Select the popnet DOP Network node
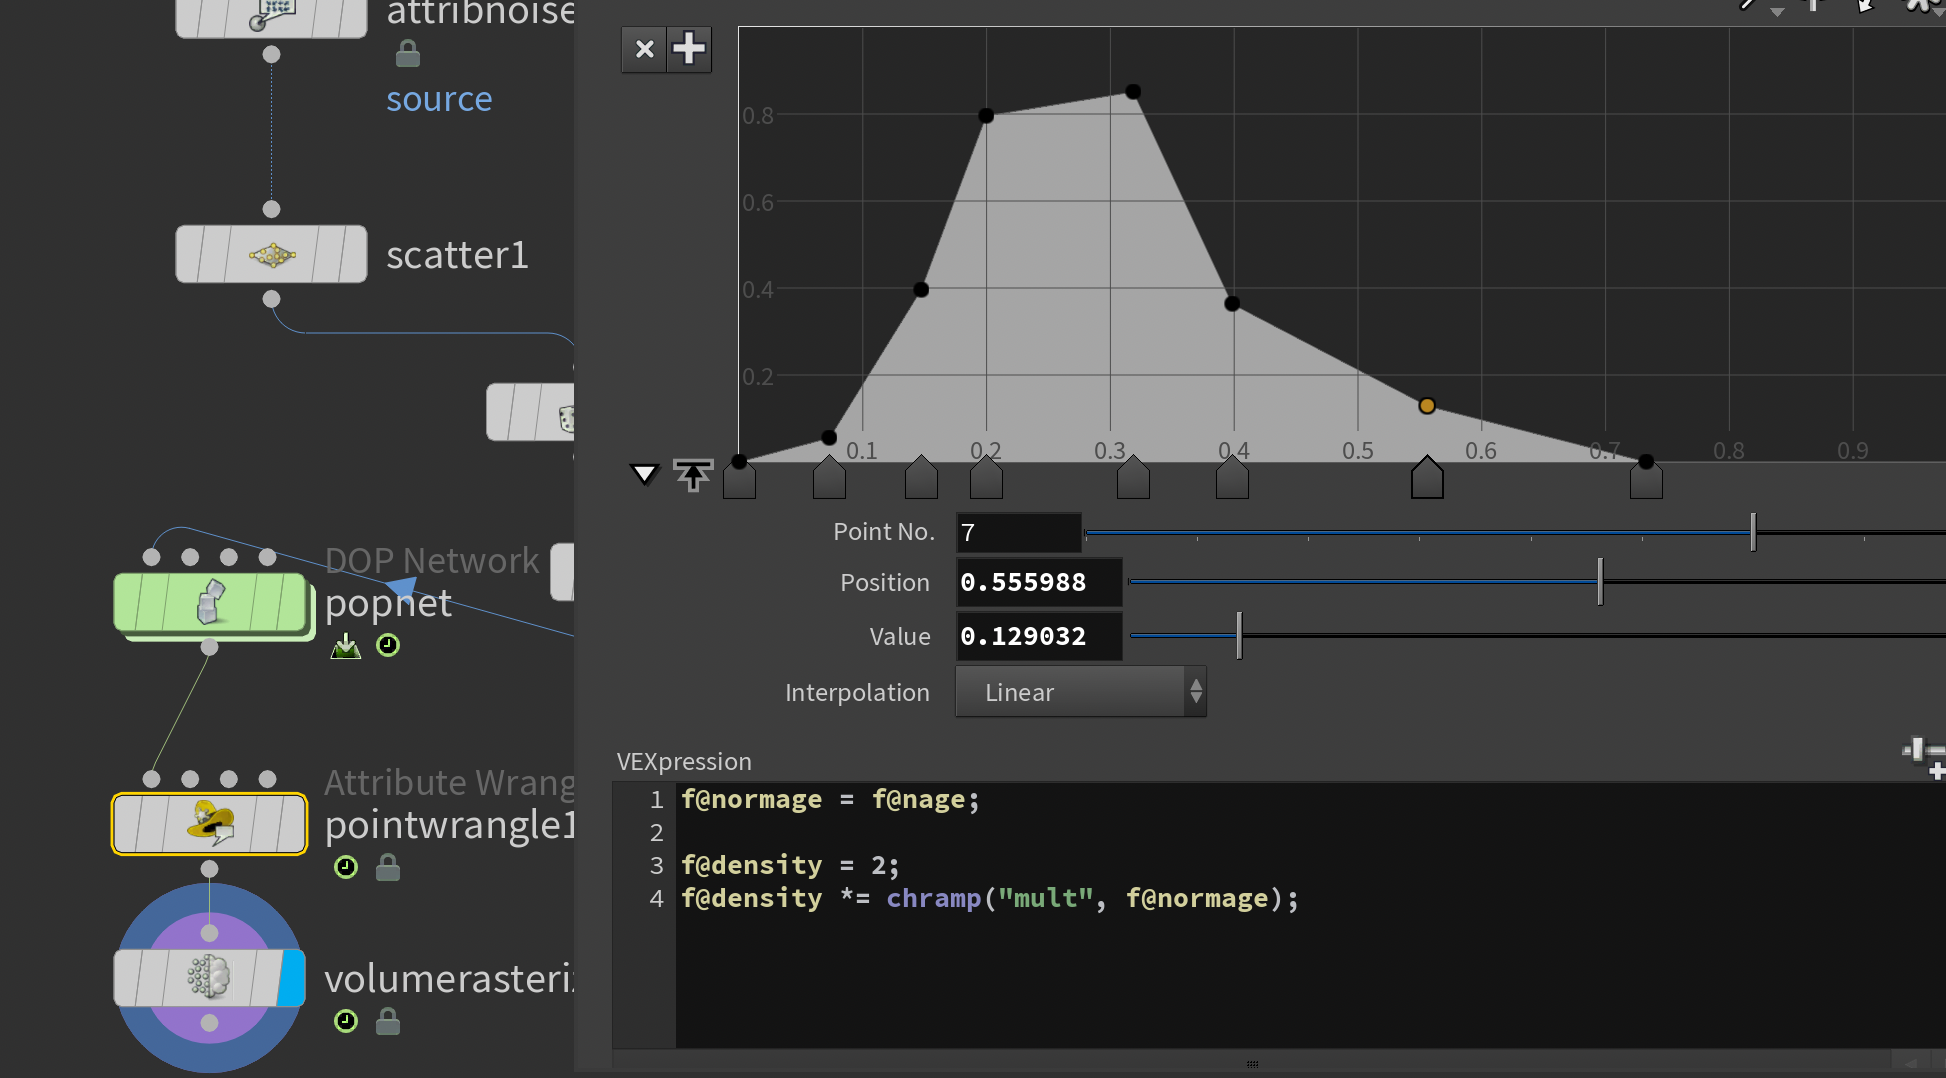1946x1078 pixels. (x=210, y=603)
